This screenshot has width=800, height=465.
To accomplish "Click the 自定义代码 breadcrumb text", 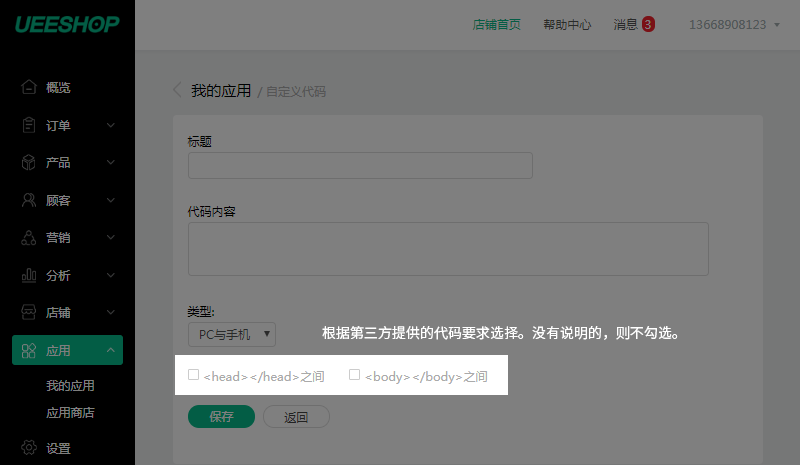I will [296, 91].
